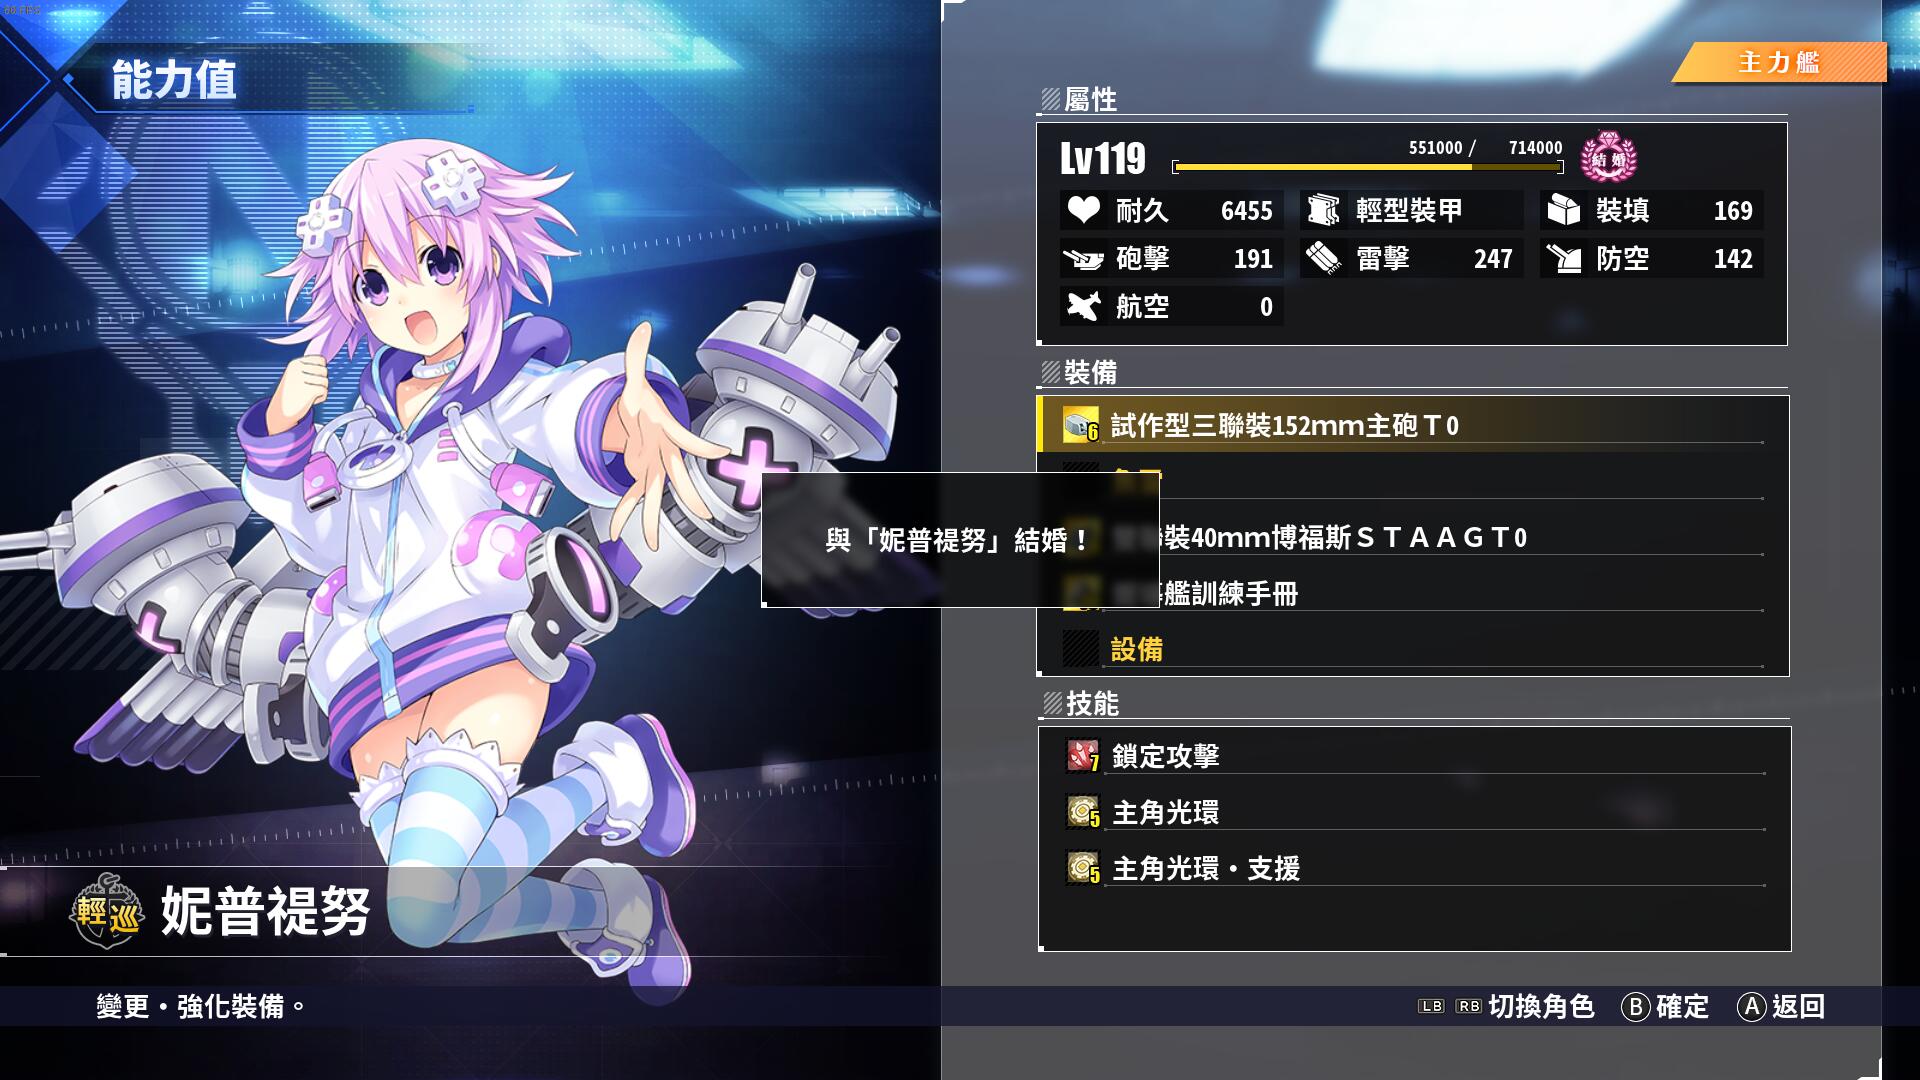This screenshot has width=1920, height=1080.
Task: Click the 主角光環 skill icon
Action: pyautogui.click(x=1082, y=812)
